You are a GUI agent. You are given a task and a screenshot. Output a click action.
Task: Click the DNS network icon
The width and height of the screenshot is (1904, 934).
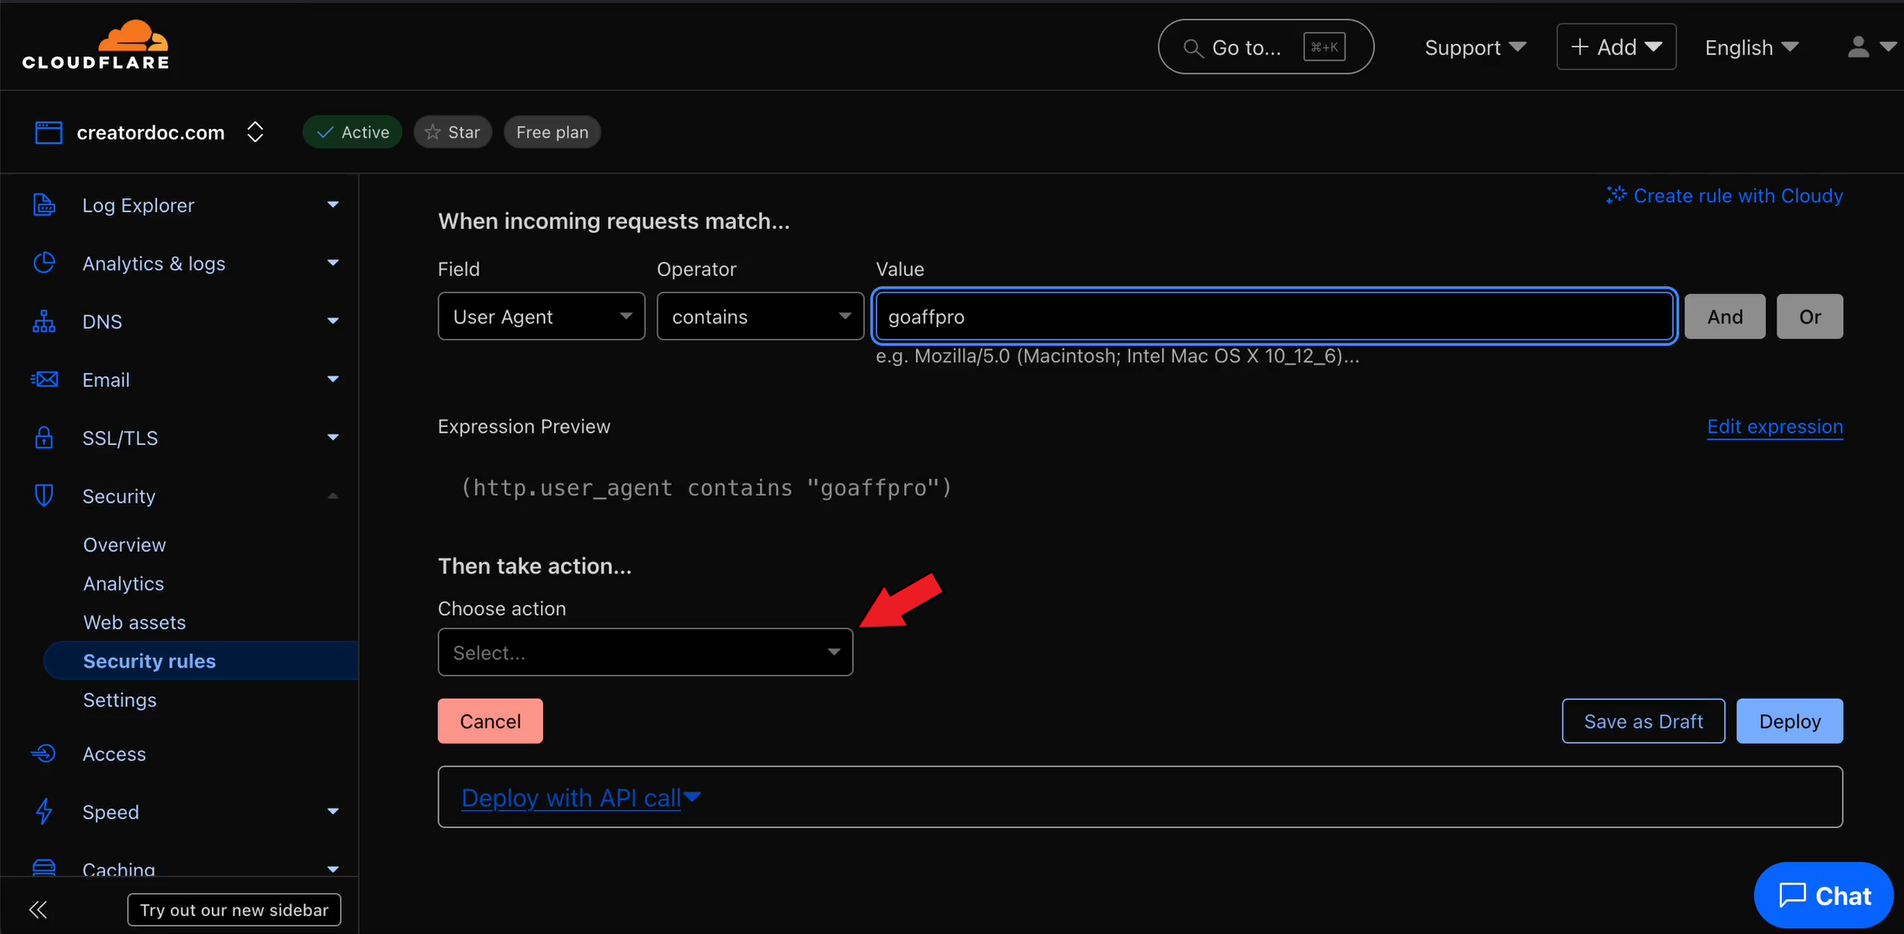tap(44, 322)
